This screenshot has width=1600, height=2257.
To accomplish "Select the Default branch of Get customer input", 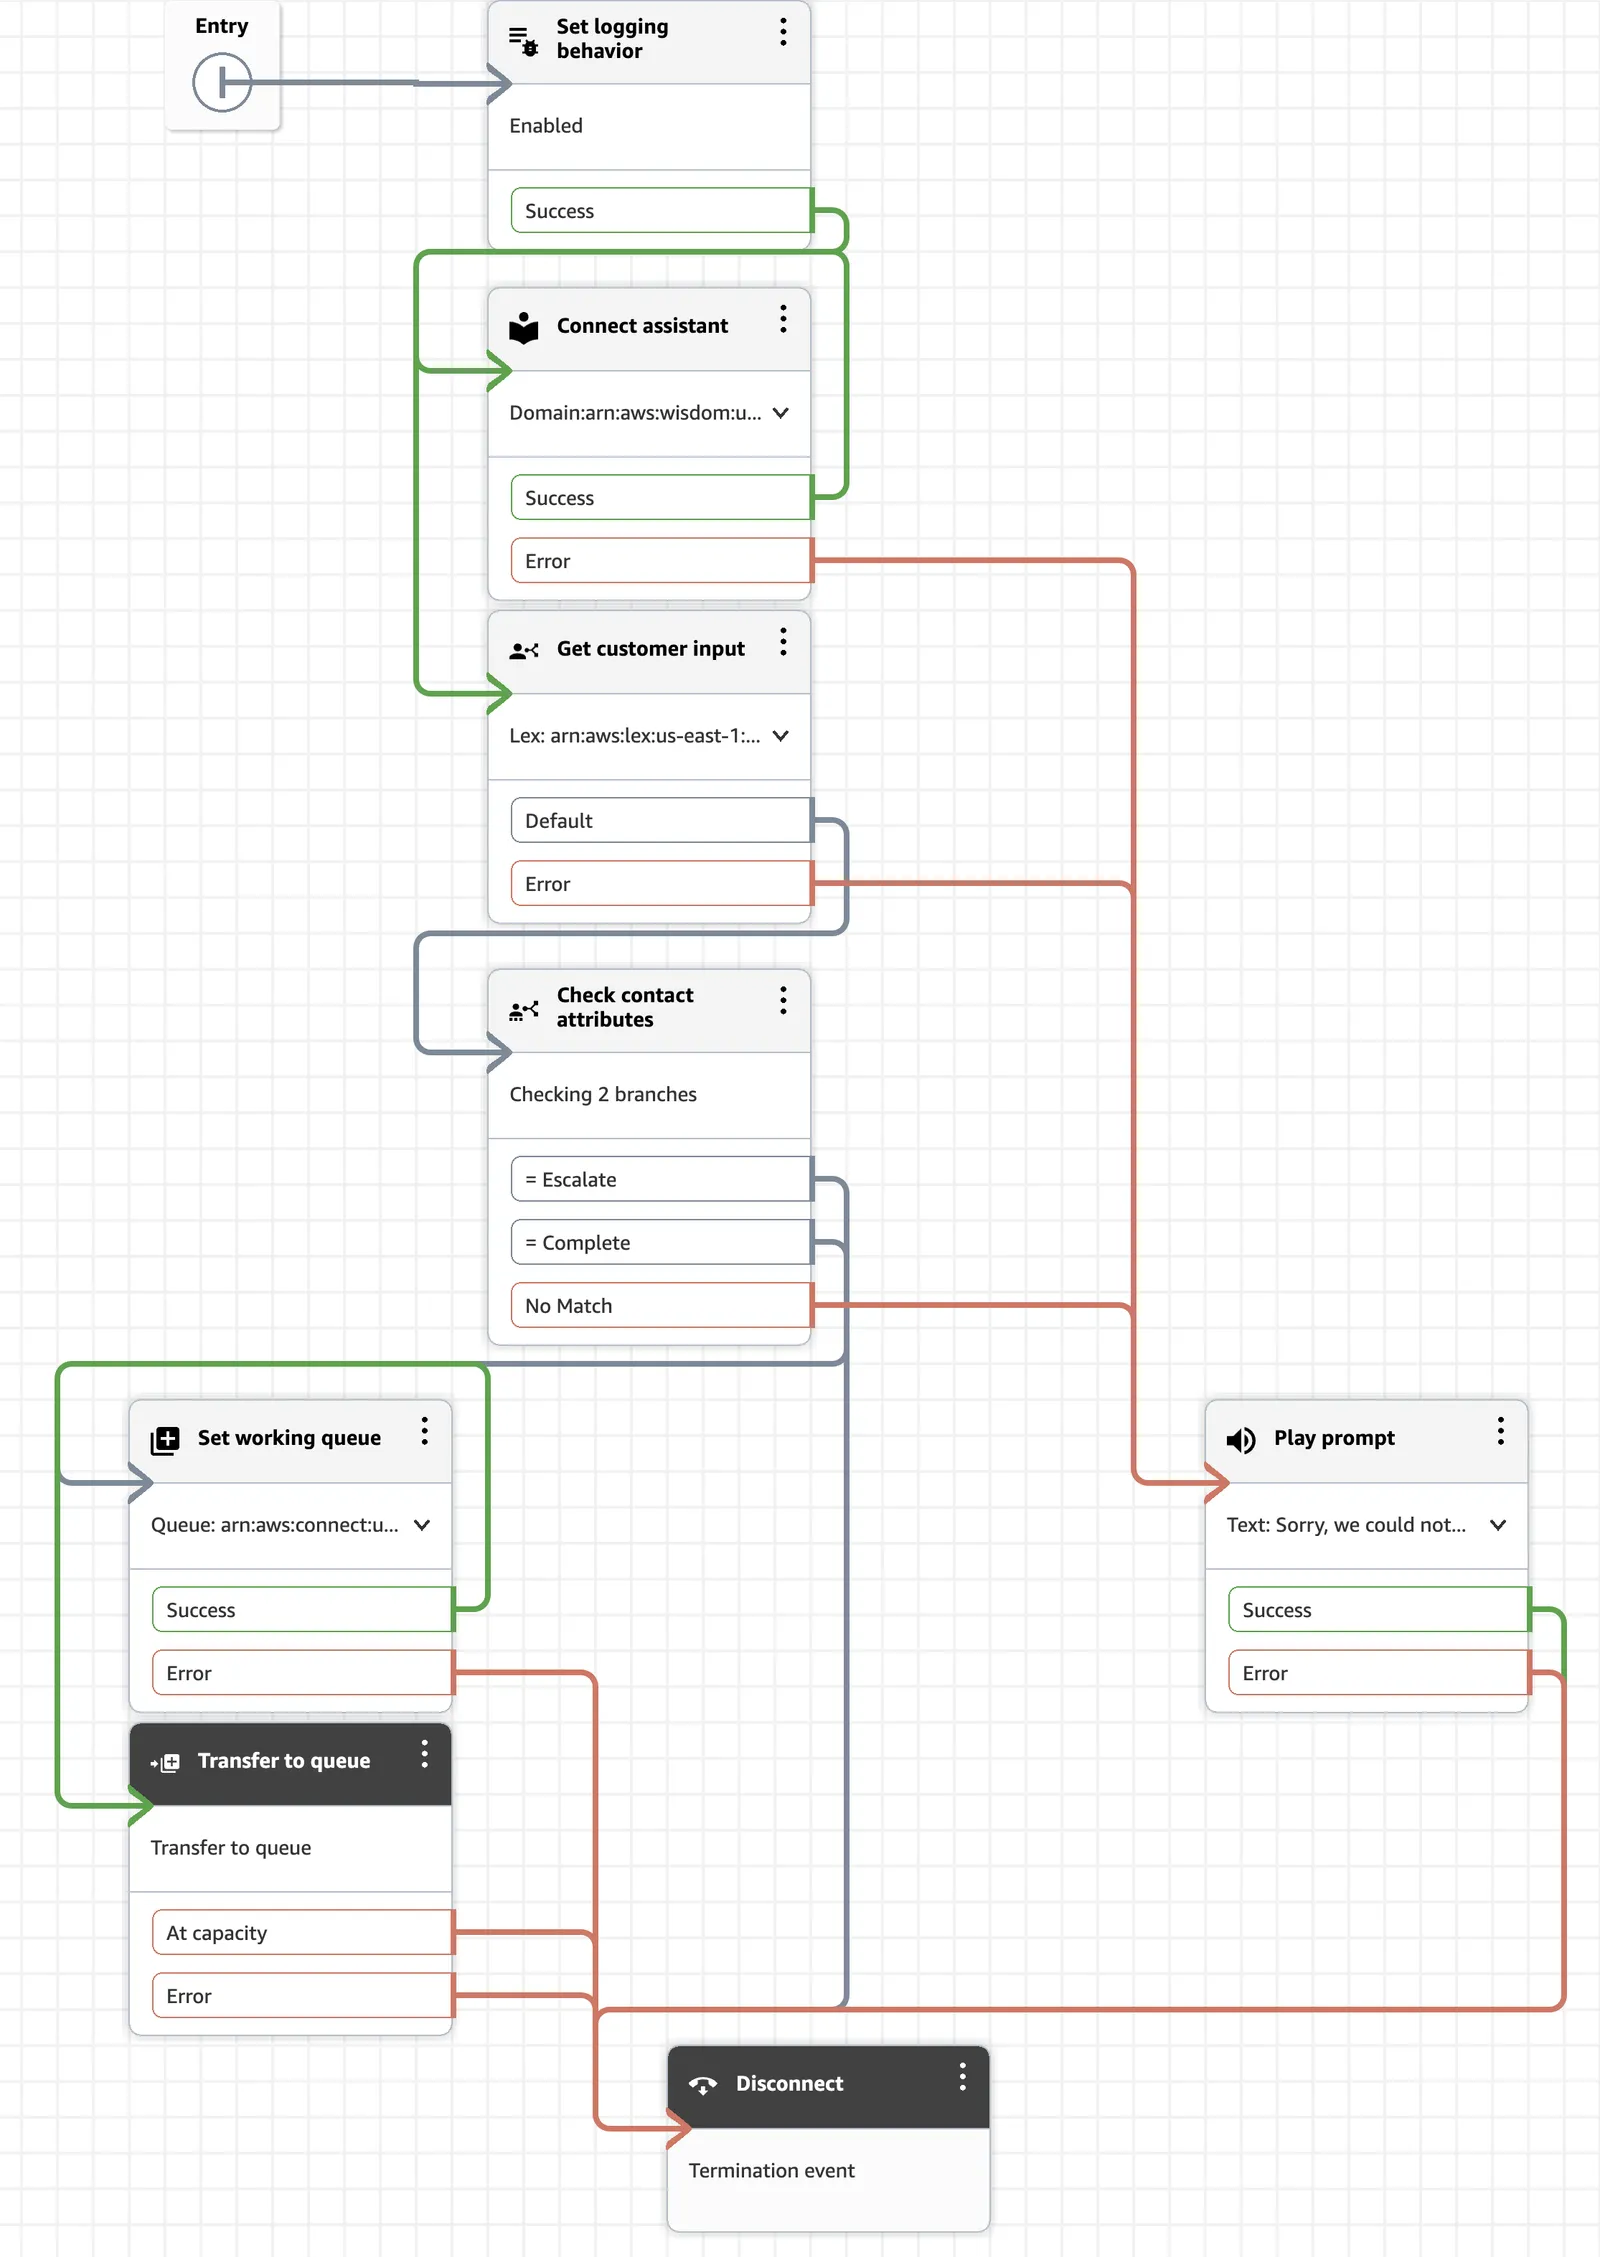I will (662, 821).
